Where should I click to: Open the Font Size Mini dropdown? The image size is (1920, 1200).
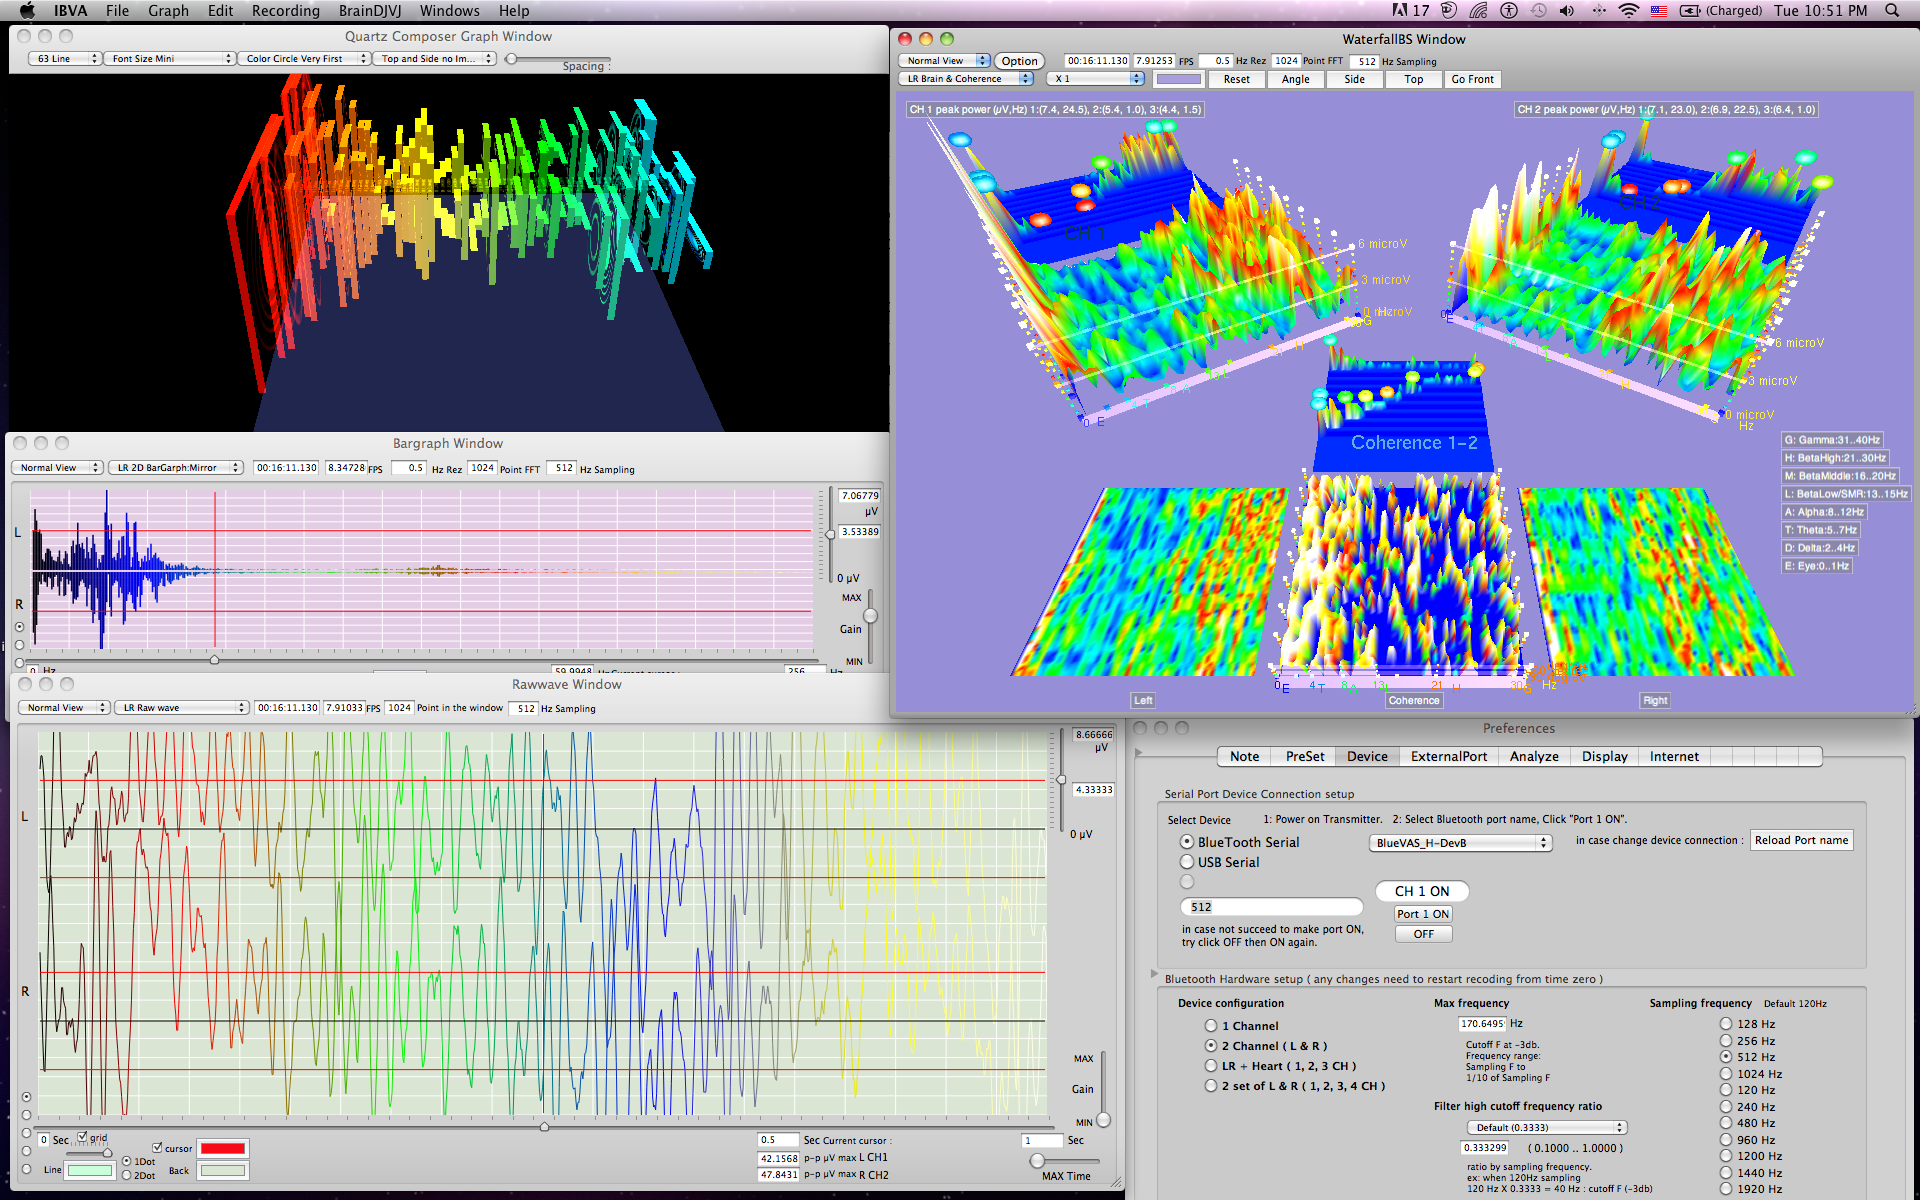coord(169,59)
